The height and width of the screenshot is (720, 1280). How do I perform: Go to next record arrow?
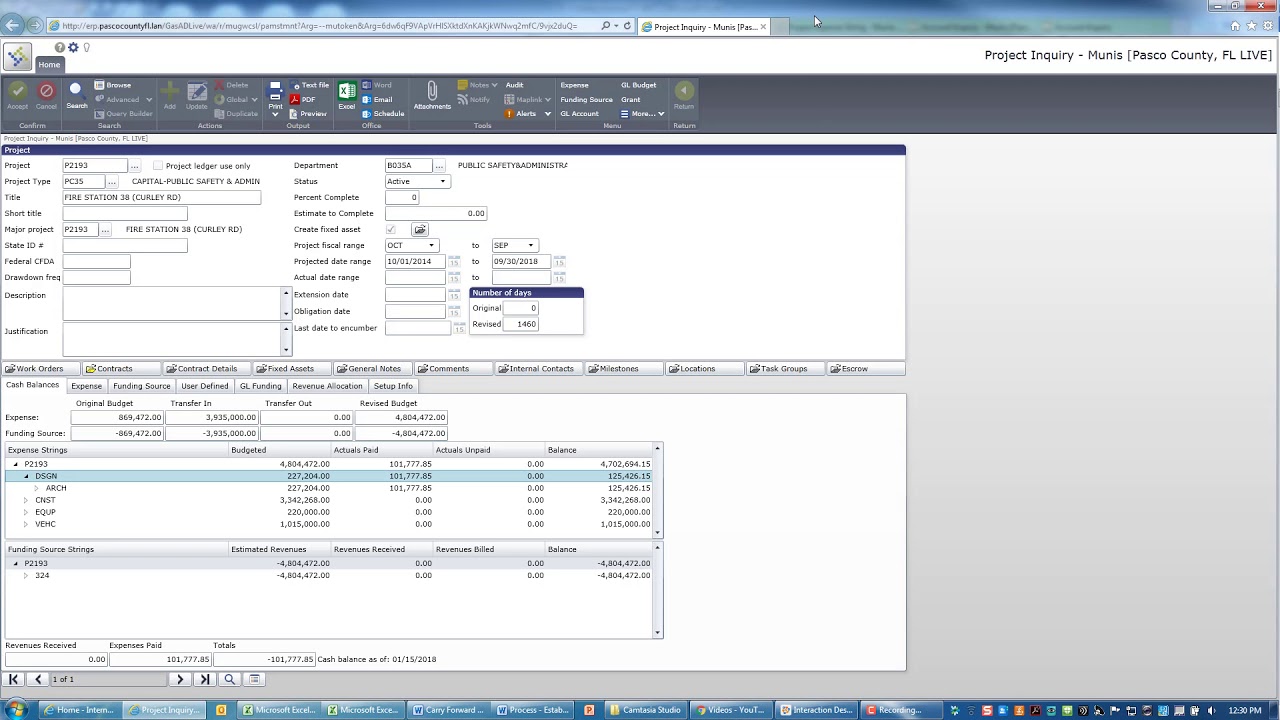pos(180,679)
